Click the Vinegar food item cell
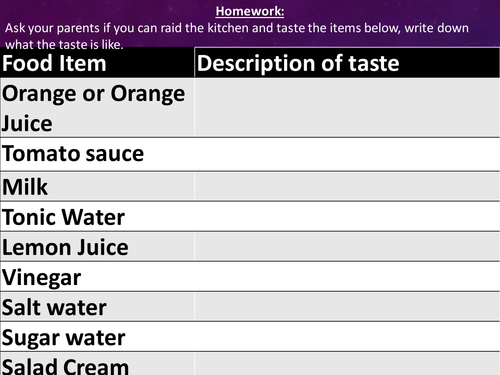This screenshot has width=500, height=375. click(x=97, y=277)
